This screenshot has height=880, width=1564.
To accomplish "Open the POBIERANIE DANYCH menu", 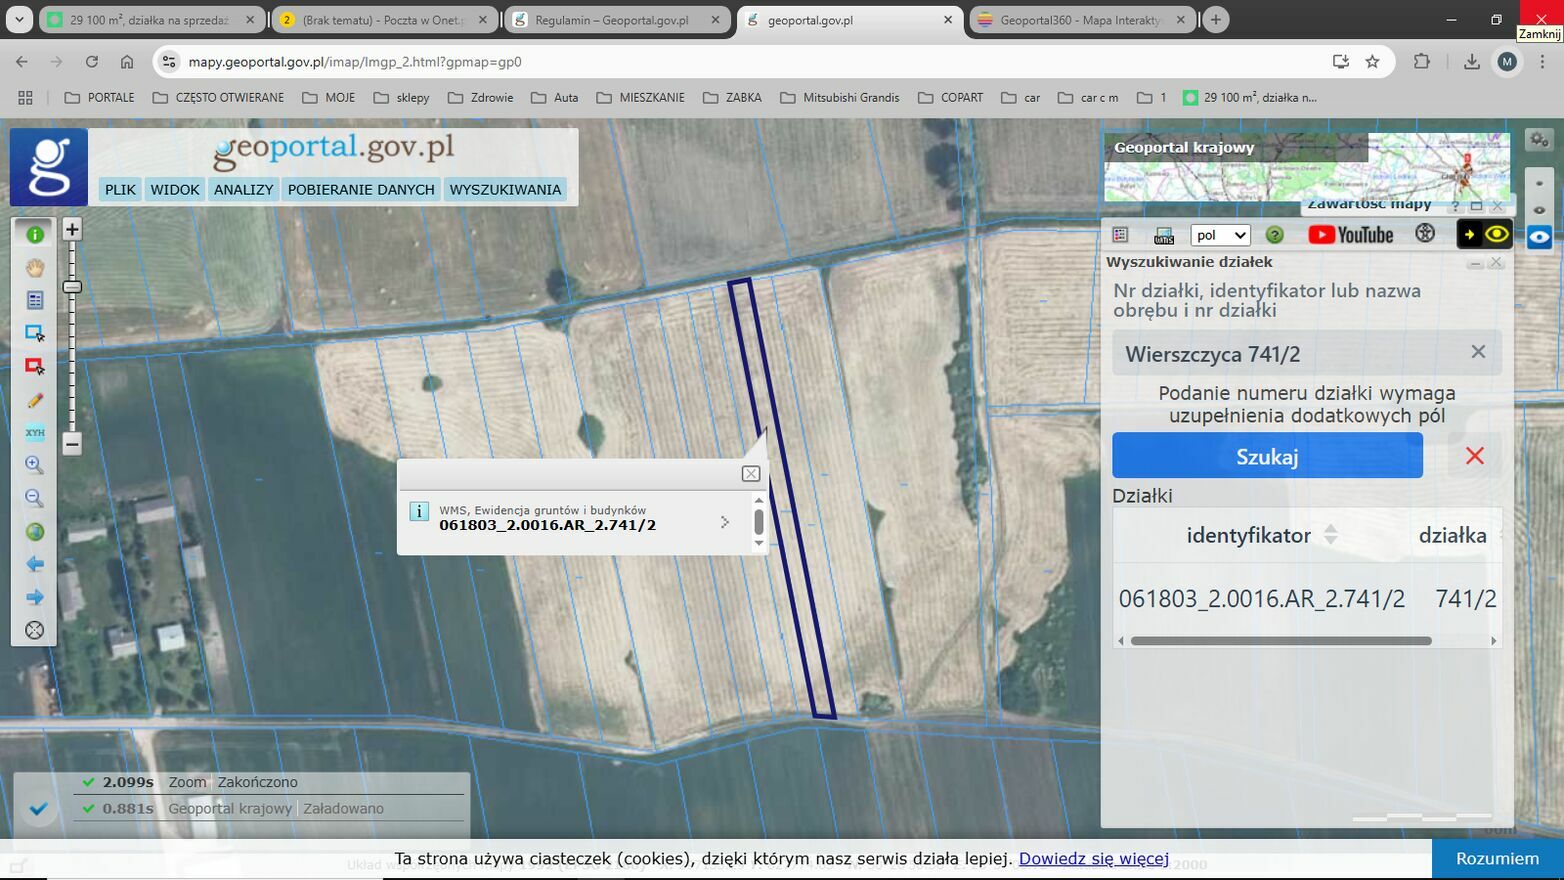I will click(x=361, y=190).
